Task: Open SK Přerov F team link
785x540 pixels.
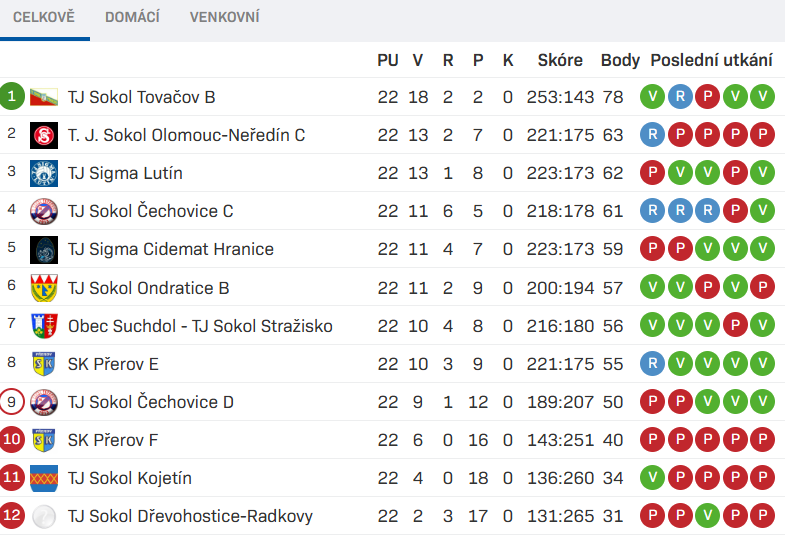Action: click(113, 440)
